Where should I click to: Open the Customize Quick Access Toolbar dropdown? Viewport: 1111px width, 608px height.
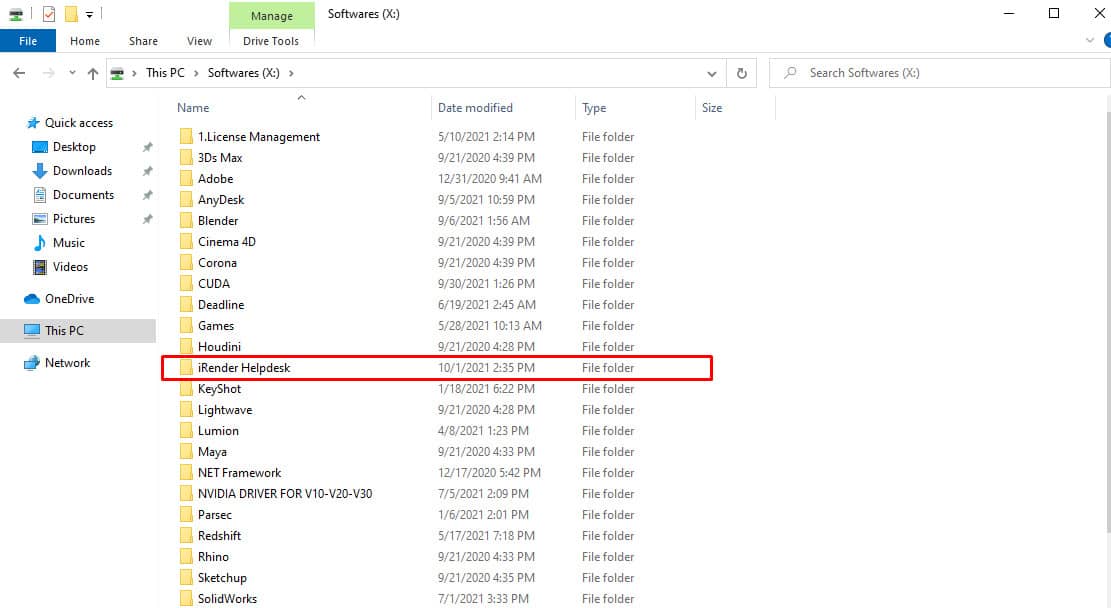(89, 15)
